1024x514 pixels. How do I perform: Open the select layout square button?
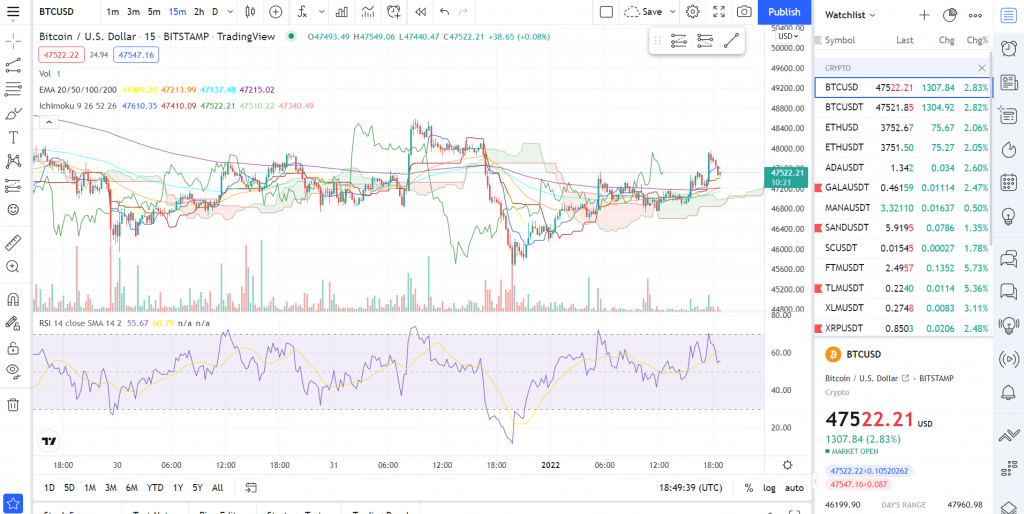pyautogui.click(x=606, y=12)
